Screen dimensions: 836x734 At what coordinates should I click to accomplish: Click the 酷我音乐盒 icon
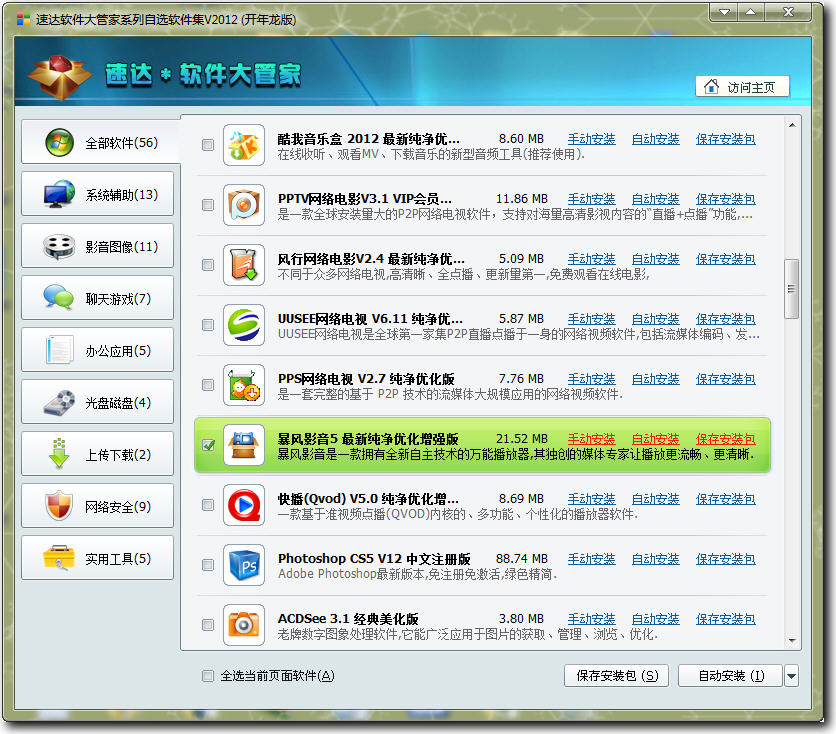(x=243, y=145)
